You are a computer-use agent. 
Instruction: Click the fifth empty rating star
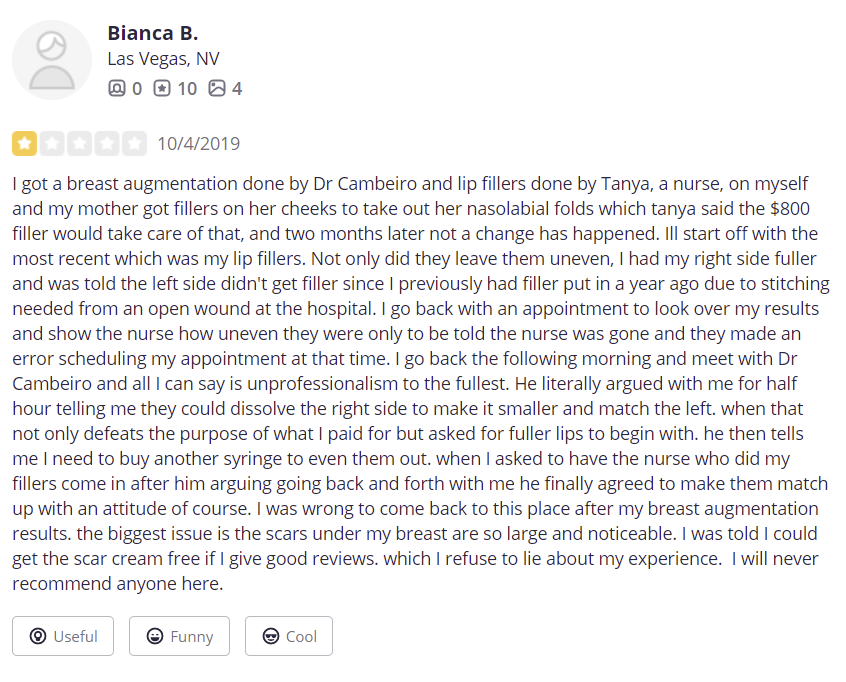pyautogui.click(x=134, y=144)
